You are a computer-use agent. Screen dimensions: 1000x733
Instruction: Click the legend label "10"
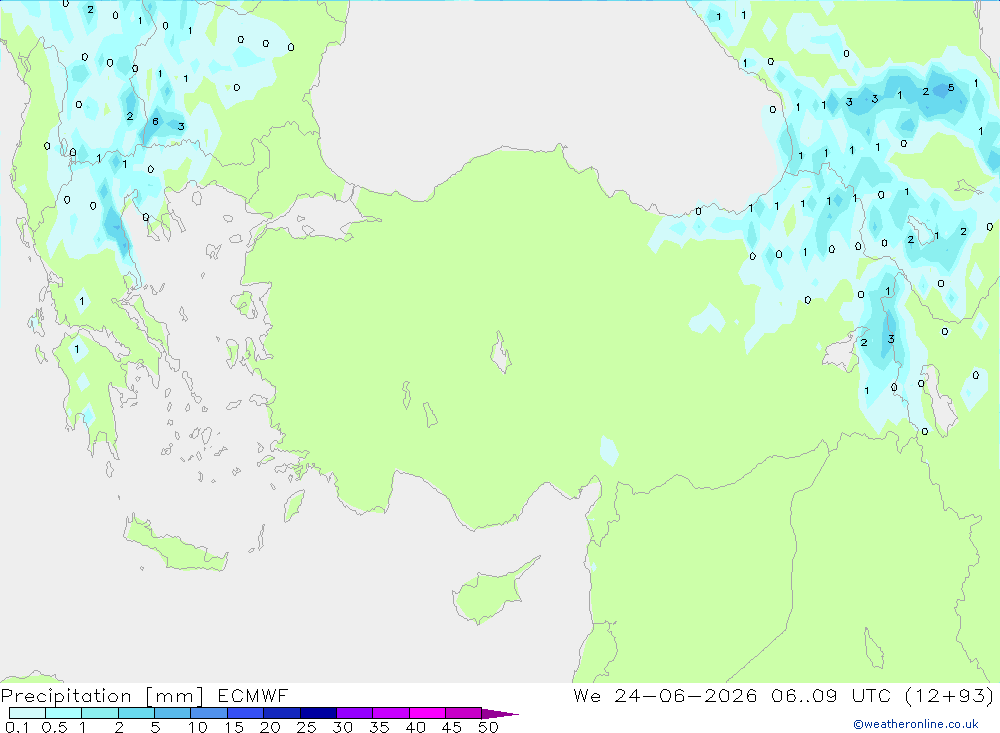tap(198, 727)
